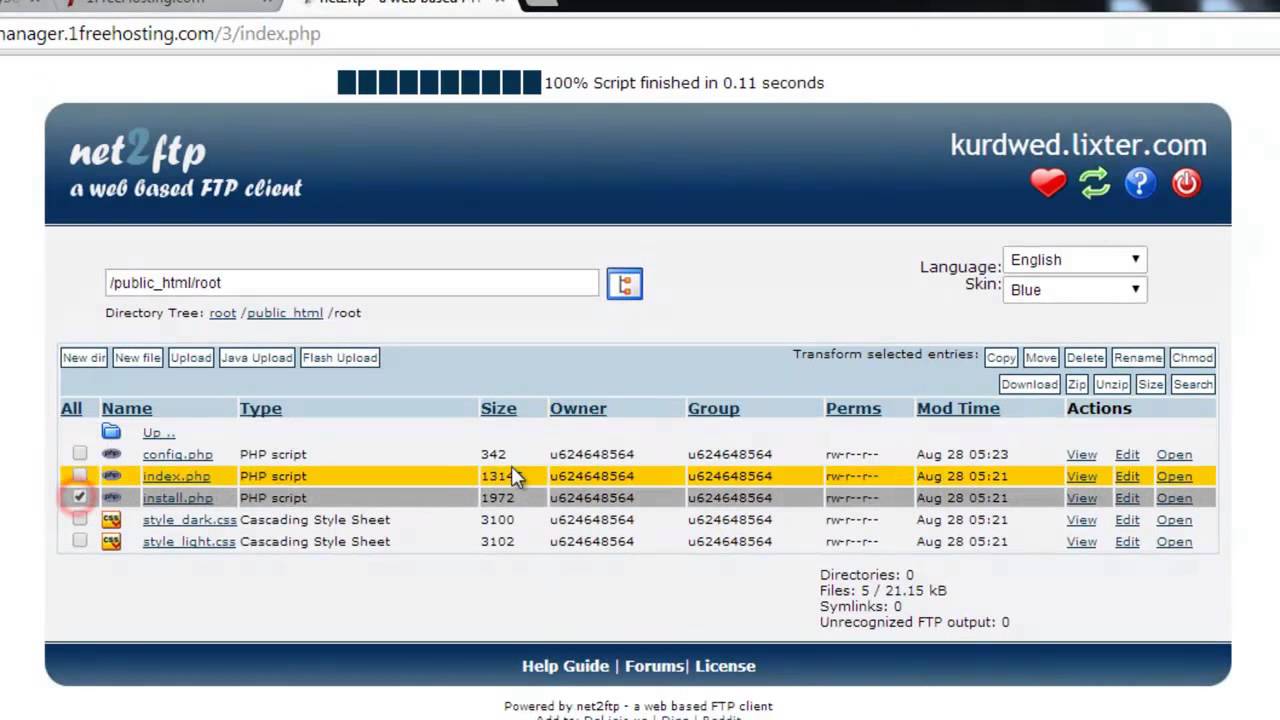Viewport: 1280px width, 720px height.
Task: Sort by Type column header
Action: pyautogui.click(x=261, y=408)
